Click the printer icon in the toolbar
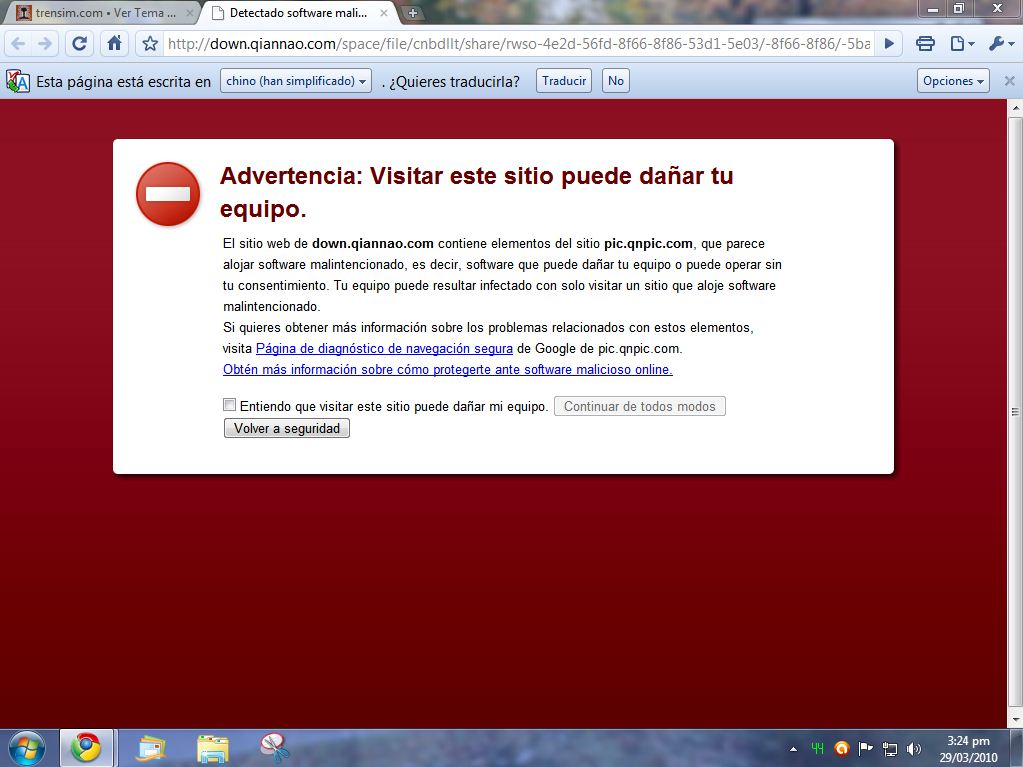The width and height of the screenshot is (1023, 767). click(x=925, y=44)
